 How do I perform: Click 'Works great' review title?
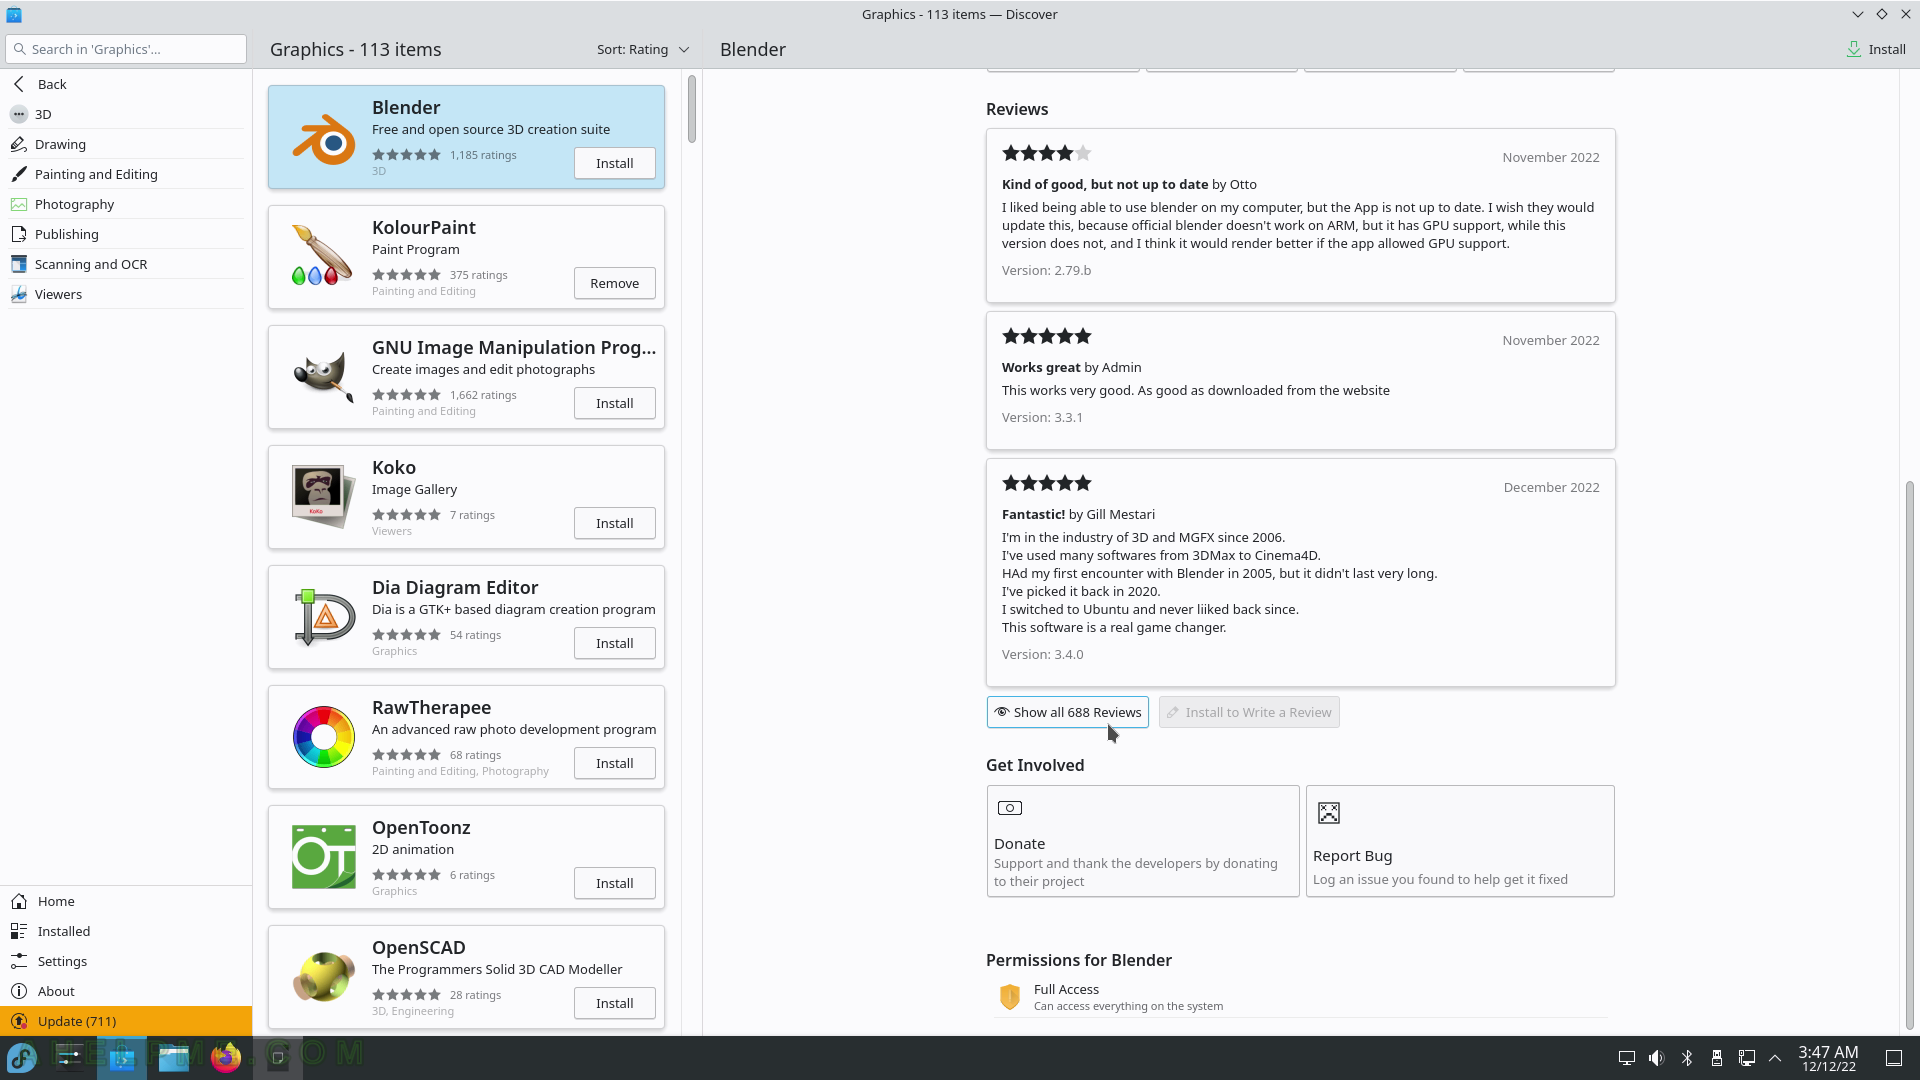tap(1041, 367)
